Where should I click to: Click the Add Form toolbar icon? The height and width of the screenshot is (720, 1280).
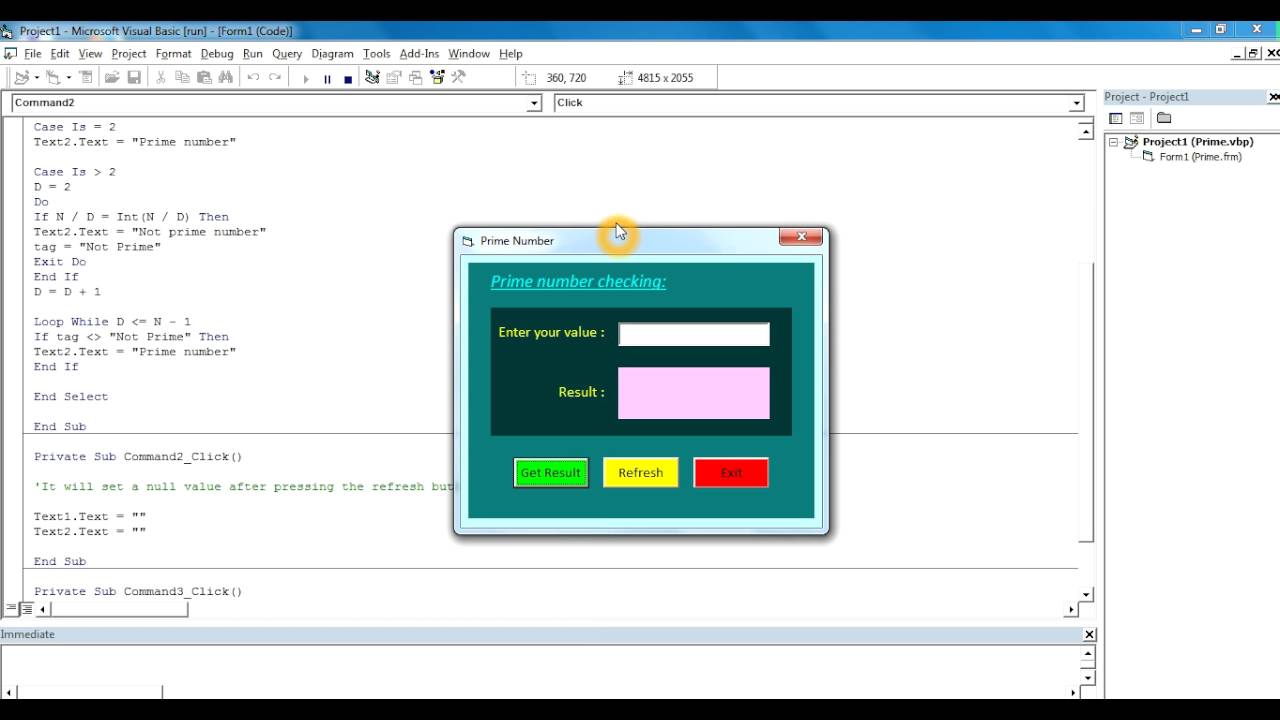pyautogui.click(x=52, y=77)
